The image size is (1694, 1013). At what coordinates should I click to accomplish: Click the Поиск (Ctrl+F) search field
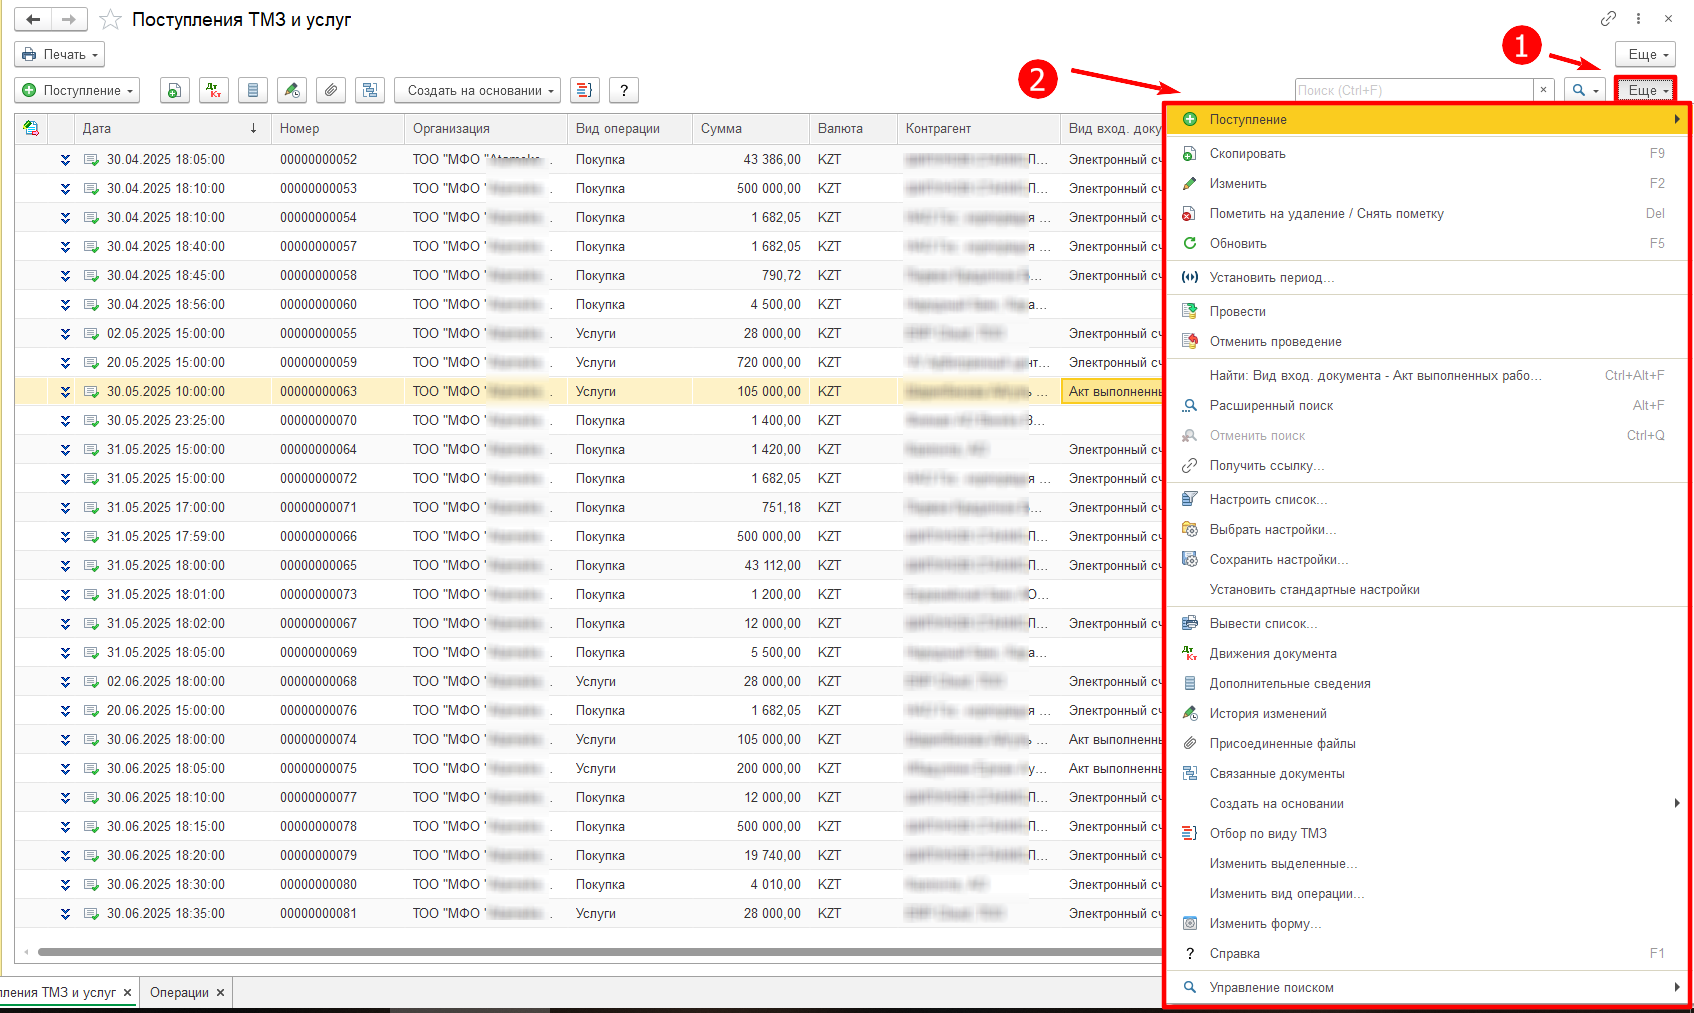pos(1414,90)
